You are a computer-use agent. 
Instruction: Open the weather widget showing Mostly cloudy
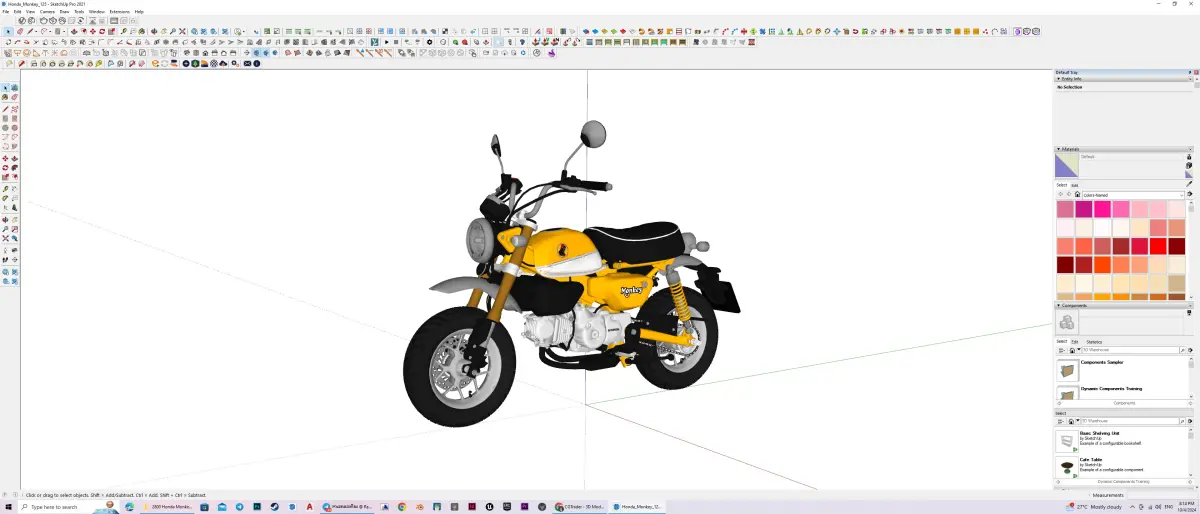(1093, 507)
